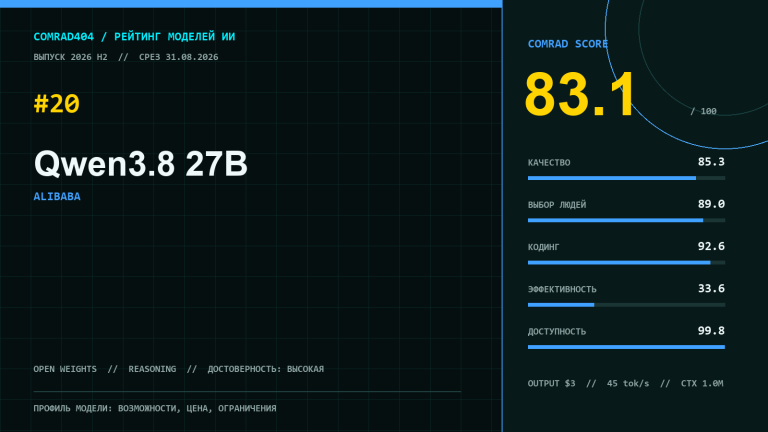Click the COMRAD SCORE heading
Screen dimensions: 768x432
568,44
